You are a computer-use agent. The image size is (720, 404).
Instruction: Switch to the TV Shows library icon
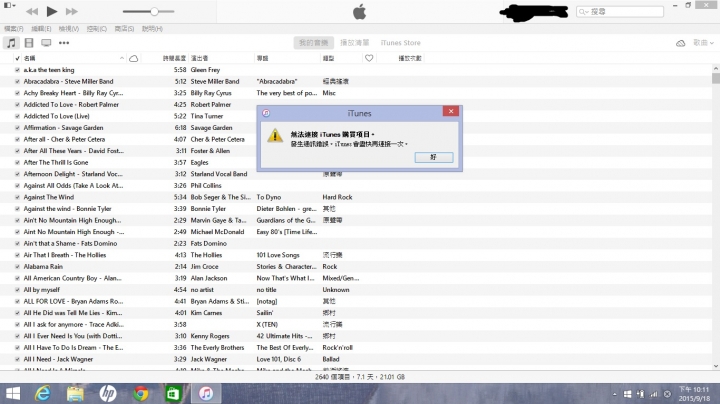[46, 43]
